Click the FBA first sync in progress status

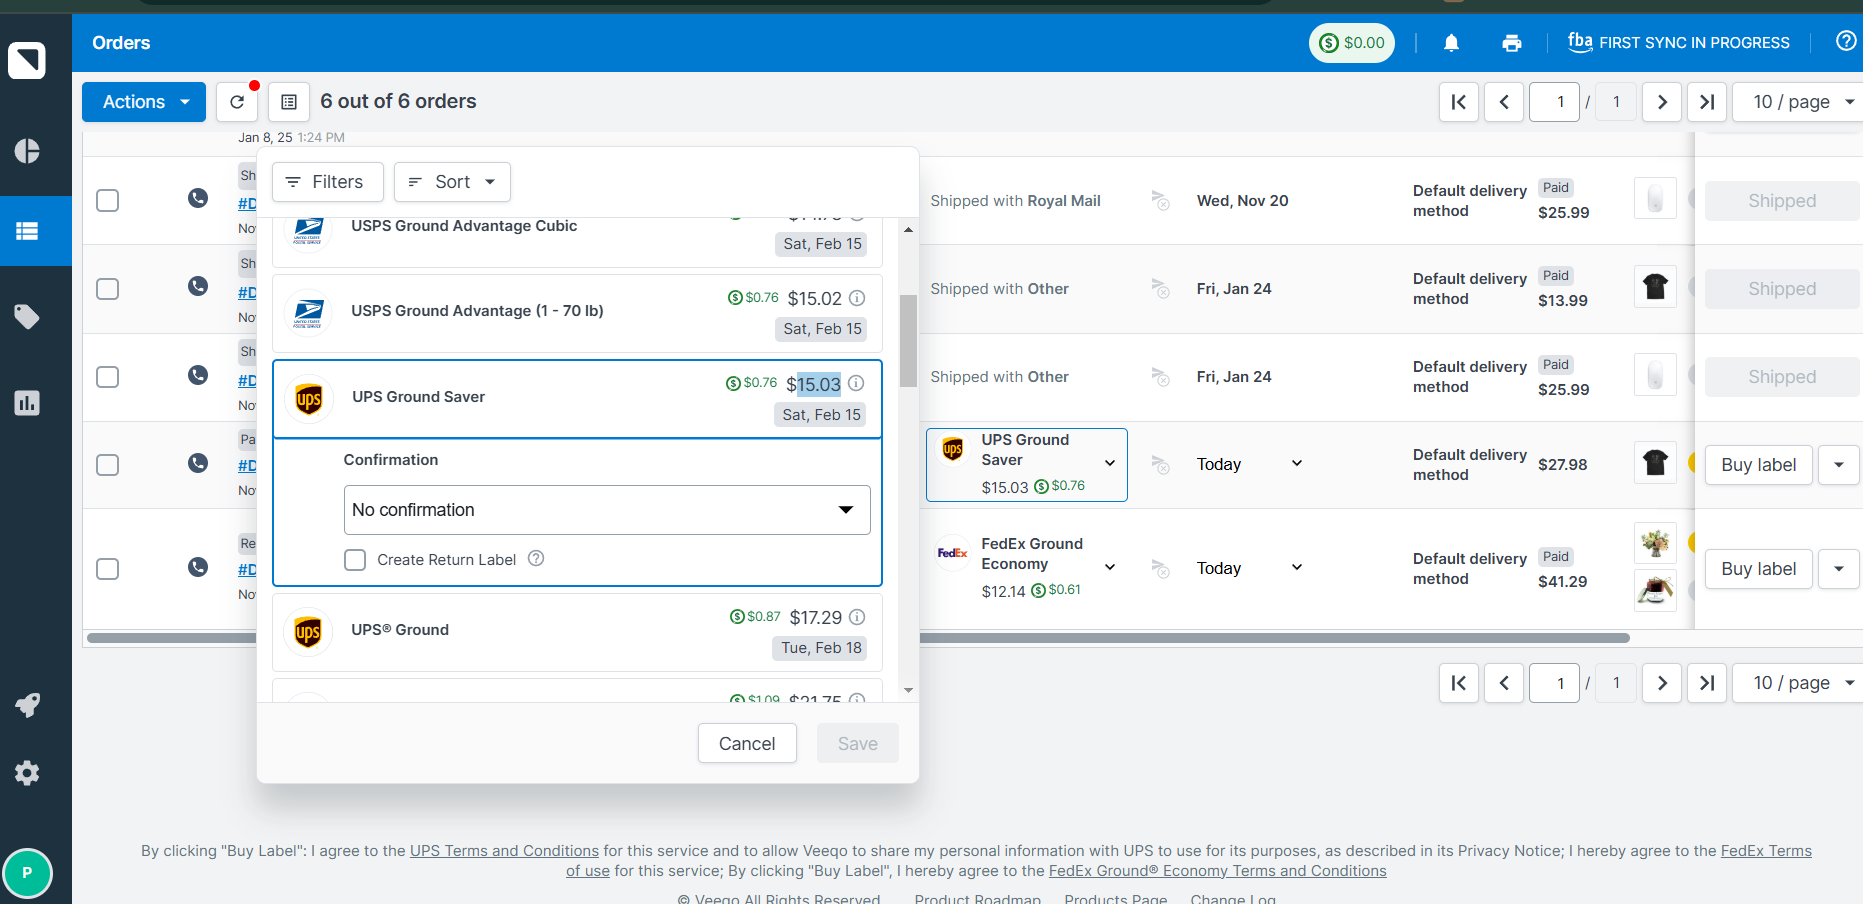pyautogui.click(x=1679, y=43)
